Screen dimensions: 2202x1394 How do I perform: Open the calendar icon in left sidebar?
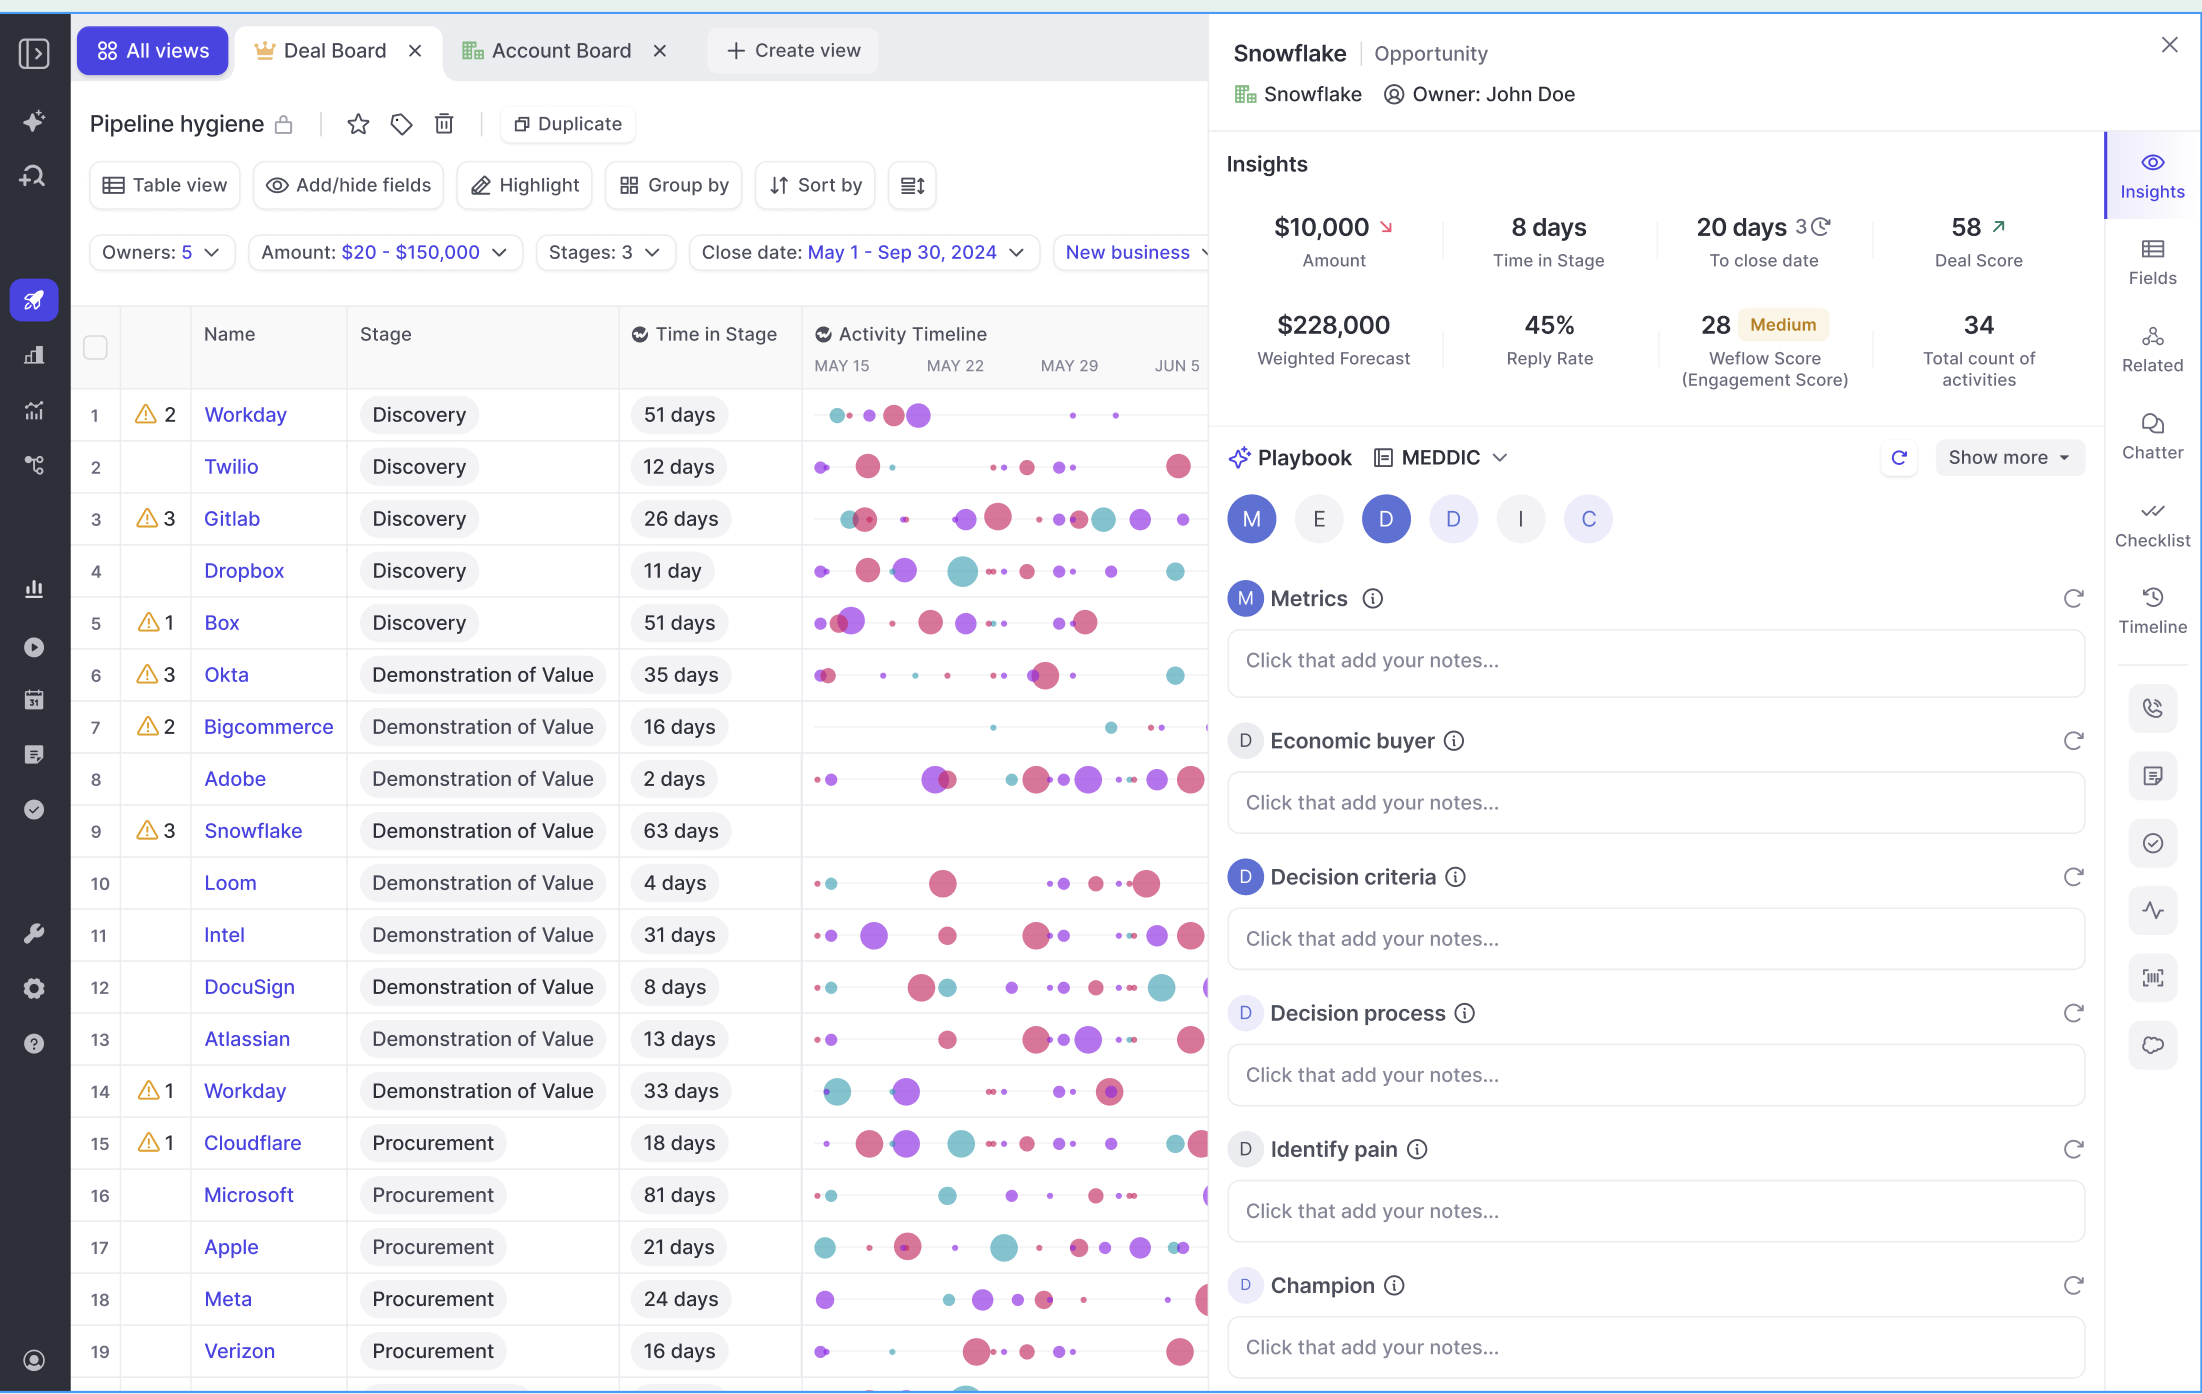coord(34,699)
